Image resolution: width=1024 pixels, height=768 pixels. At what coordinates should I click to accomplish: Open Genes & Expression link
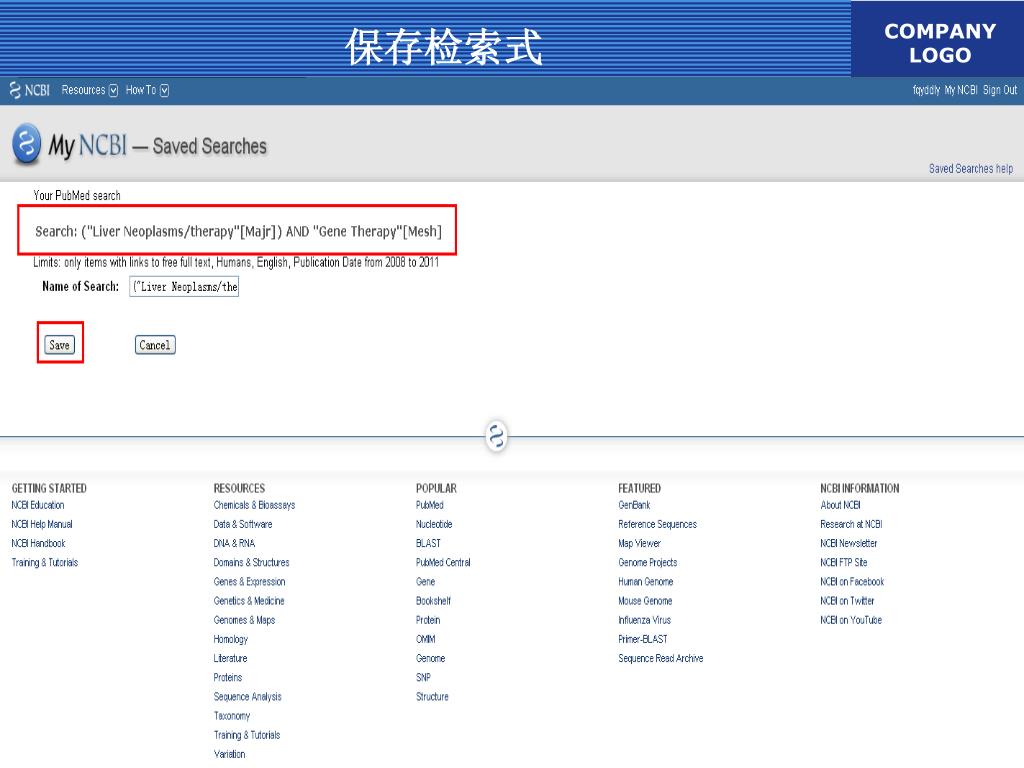[249, 581]
